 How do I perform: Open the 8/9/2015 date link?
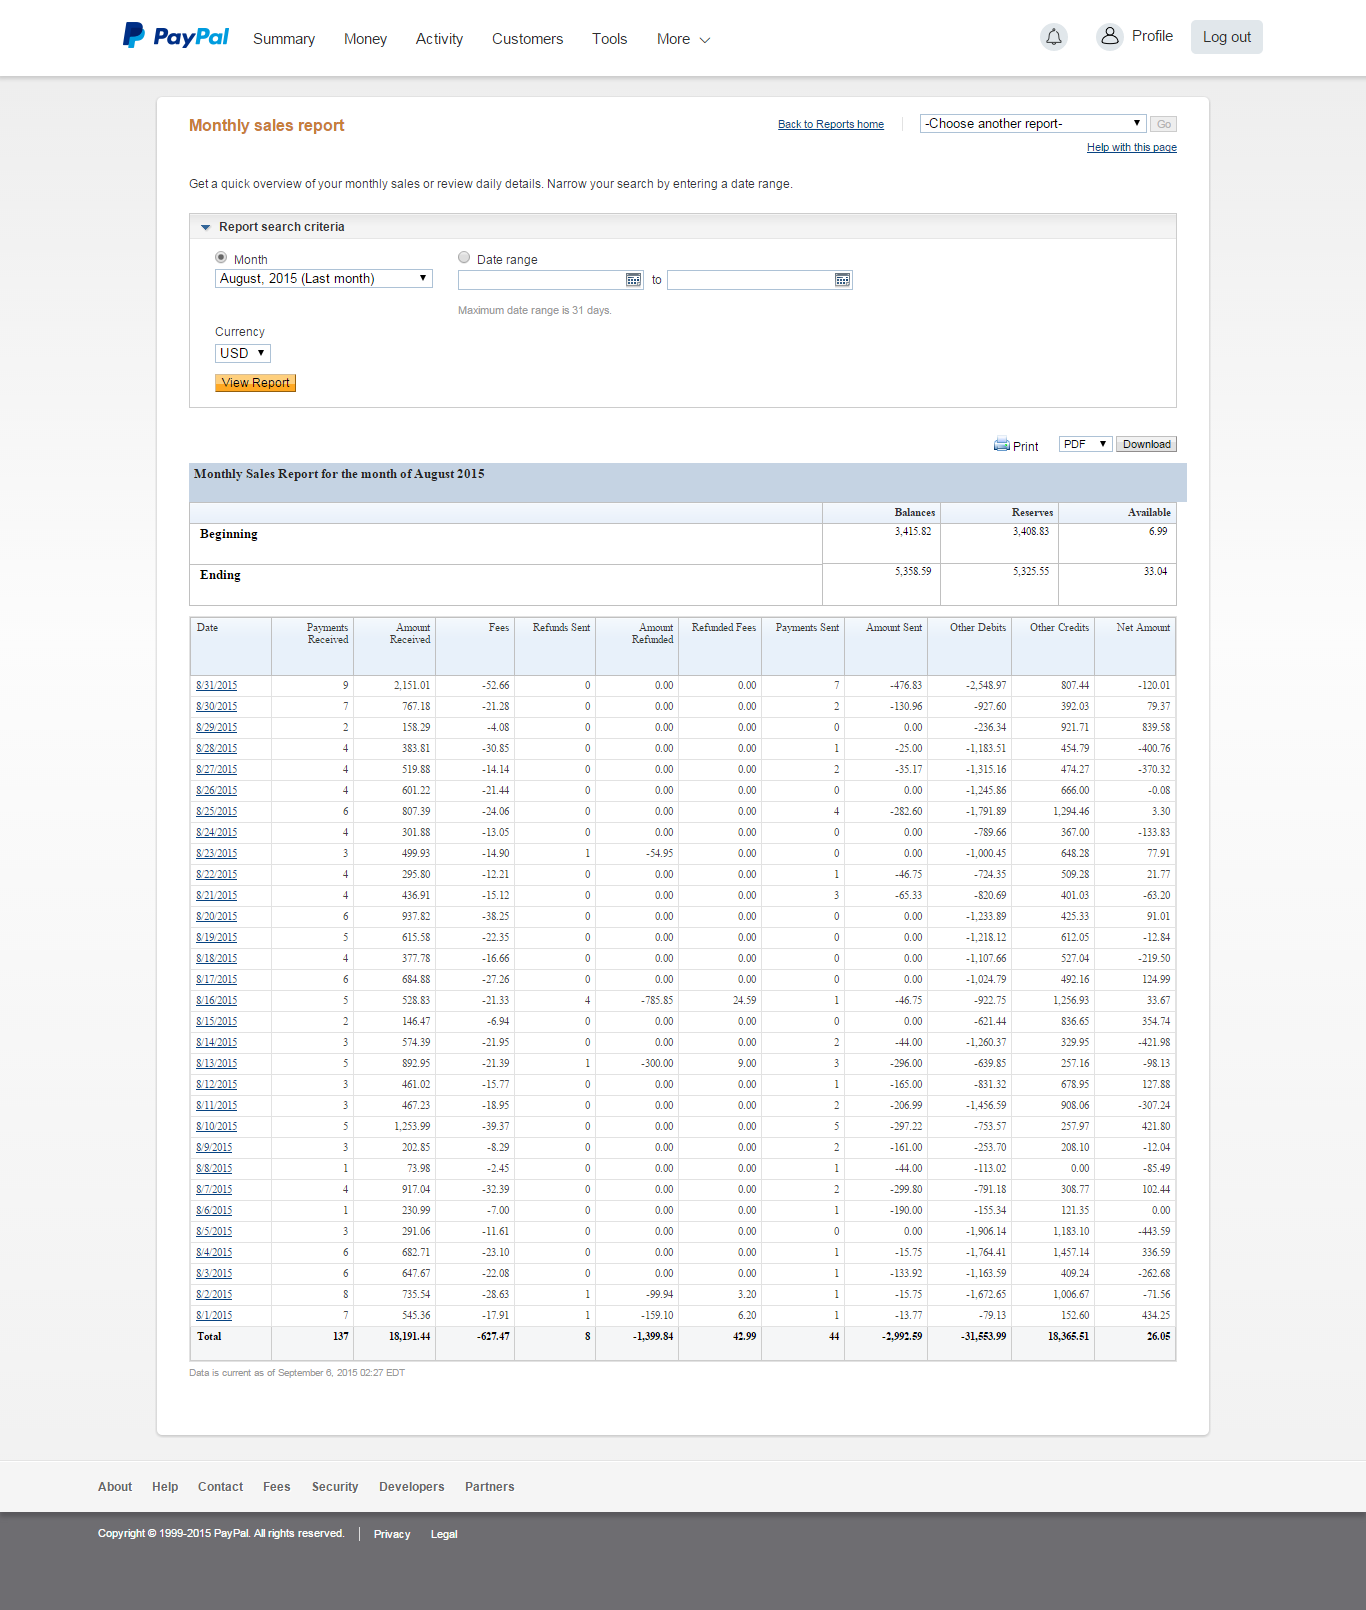tap(214, 1148)
